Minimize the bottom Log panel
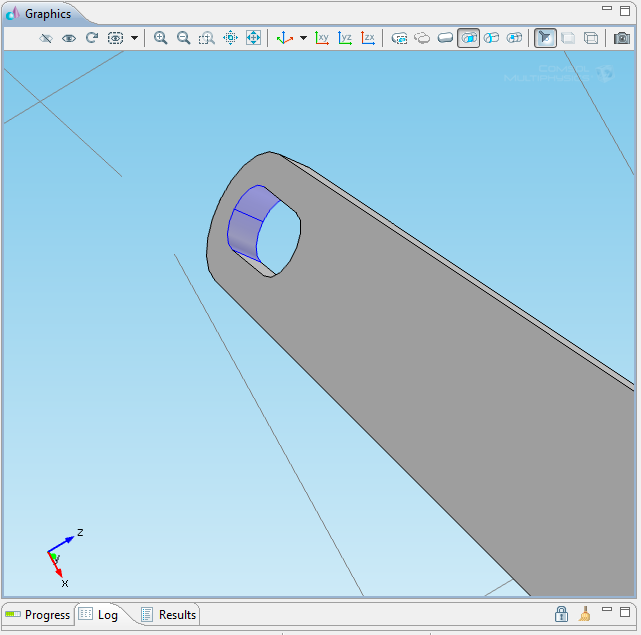The image size is (641, 635). coord(607,609)
